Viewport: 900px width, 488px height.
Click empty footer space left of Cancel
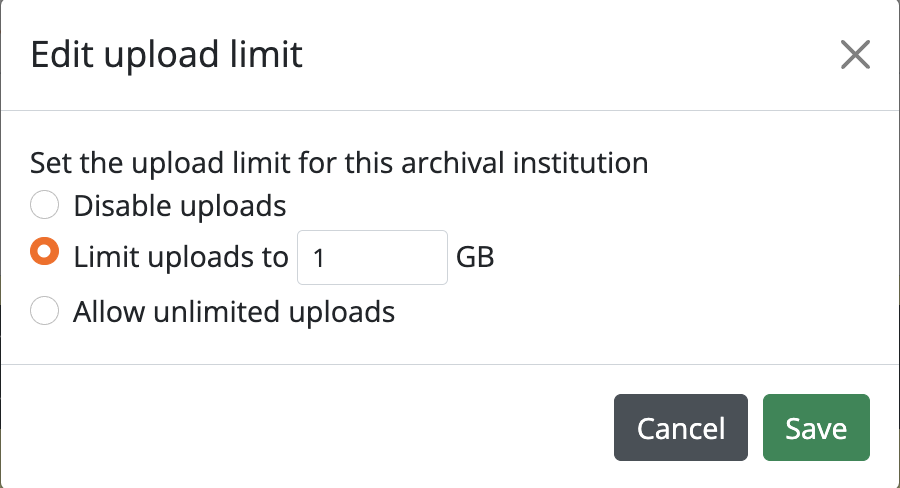(x=300, y=429)
